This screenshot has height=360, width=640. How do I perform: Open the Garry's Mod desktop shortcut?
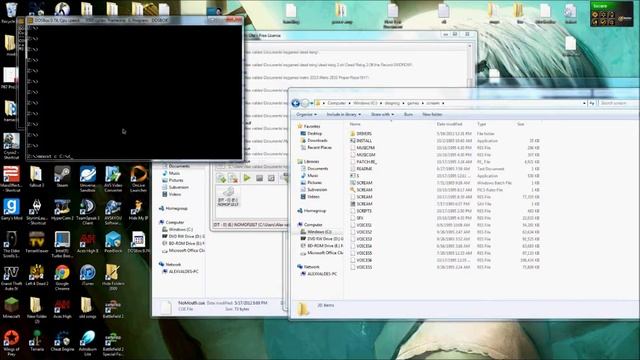[x=11, y=210]
